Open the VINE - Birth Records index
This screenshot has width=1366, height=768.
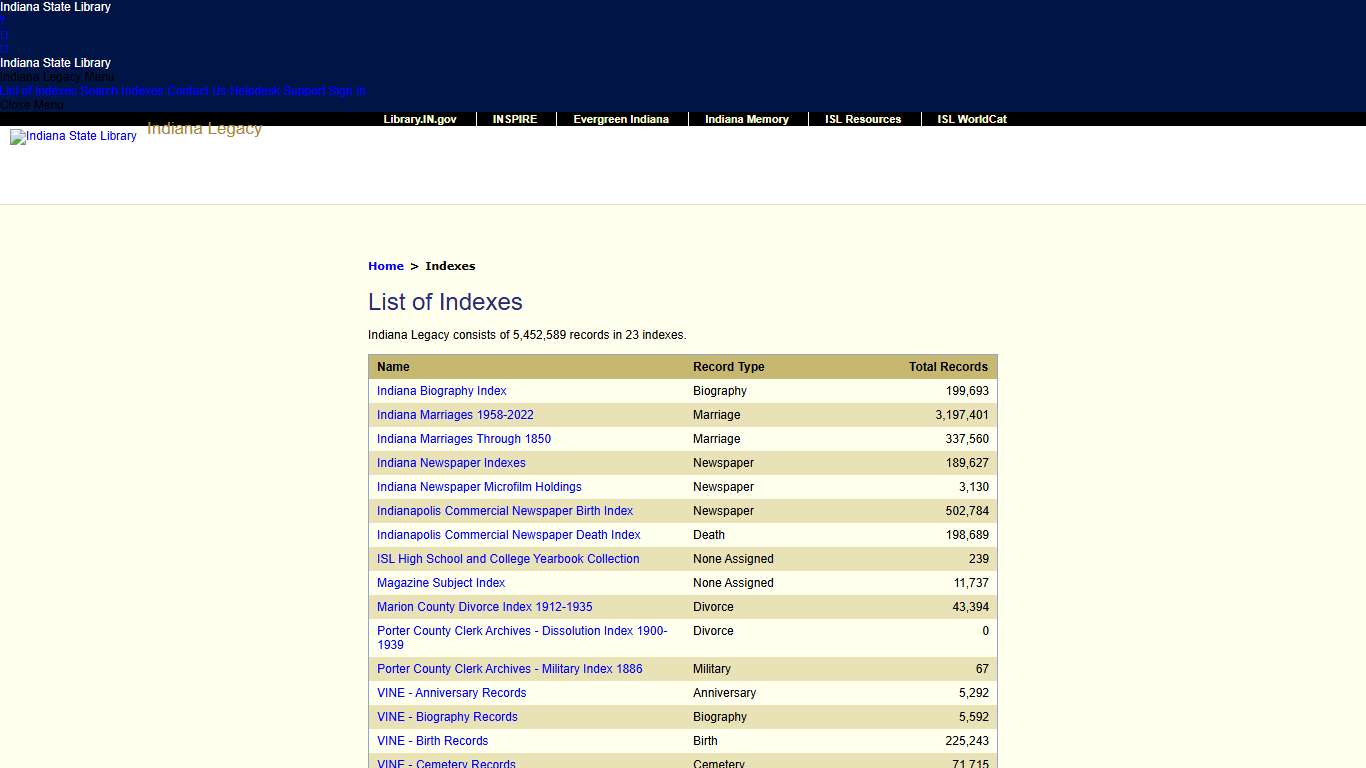coord(433,741)
